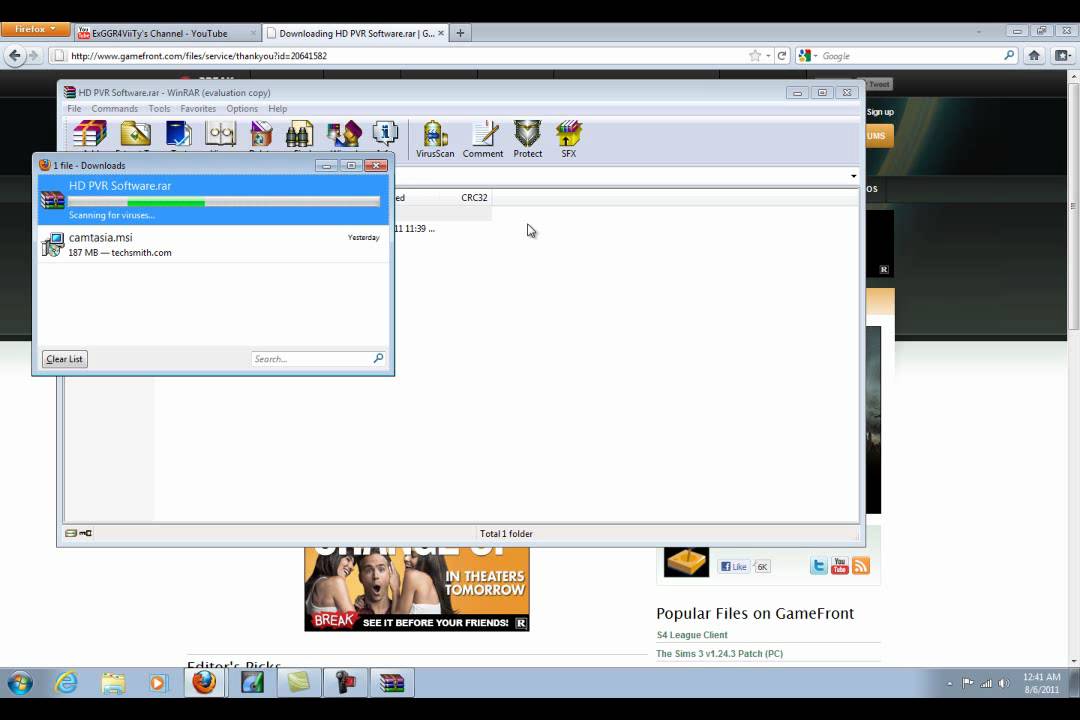Reload the page in Firefox
The image size is (1080, 720).
pos(782,56)
